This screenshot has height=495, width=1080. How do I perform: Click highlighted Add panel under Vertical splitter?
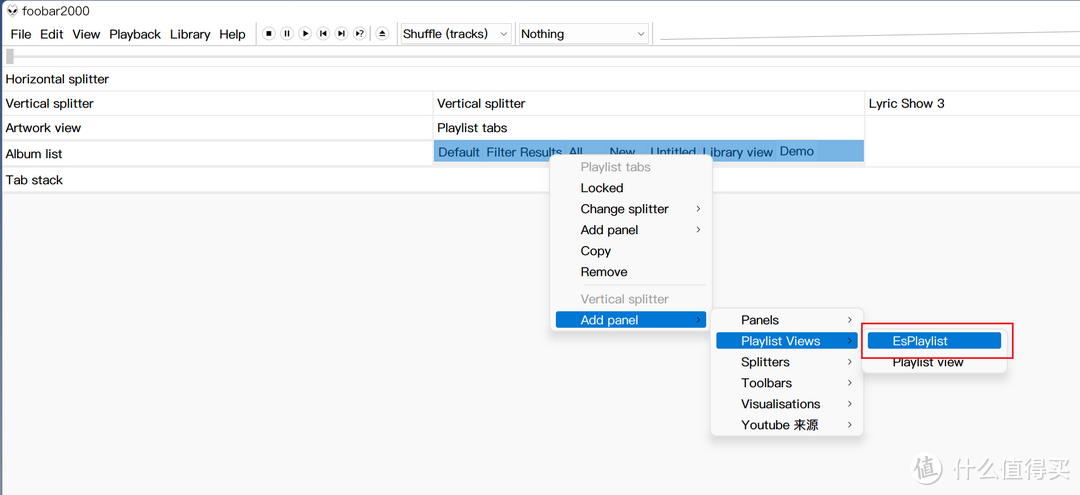tap(631, 319)
